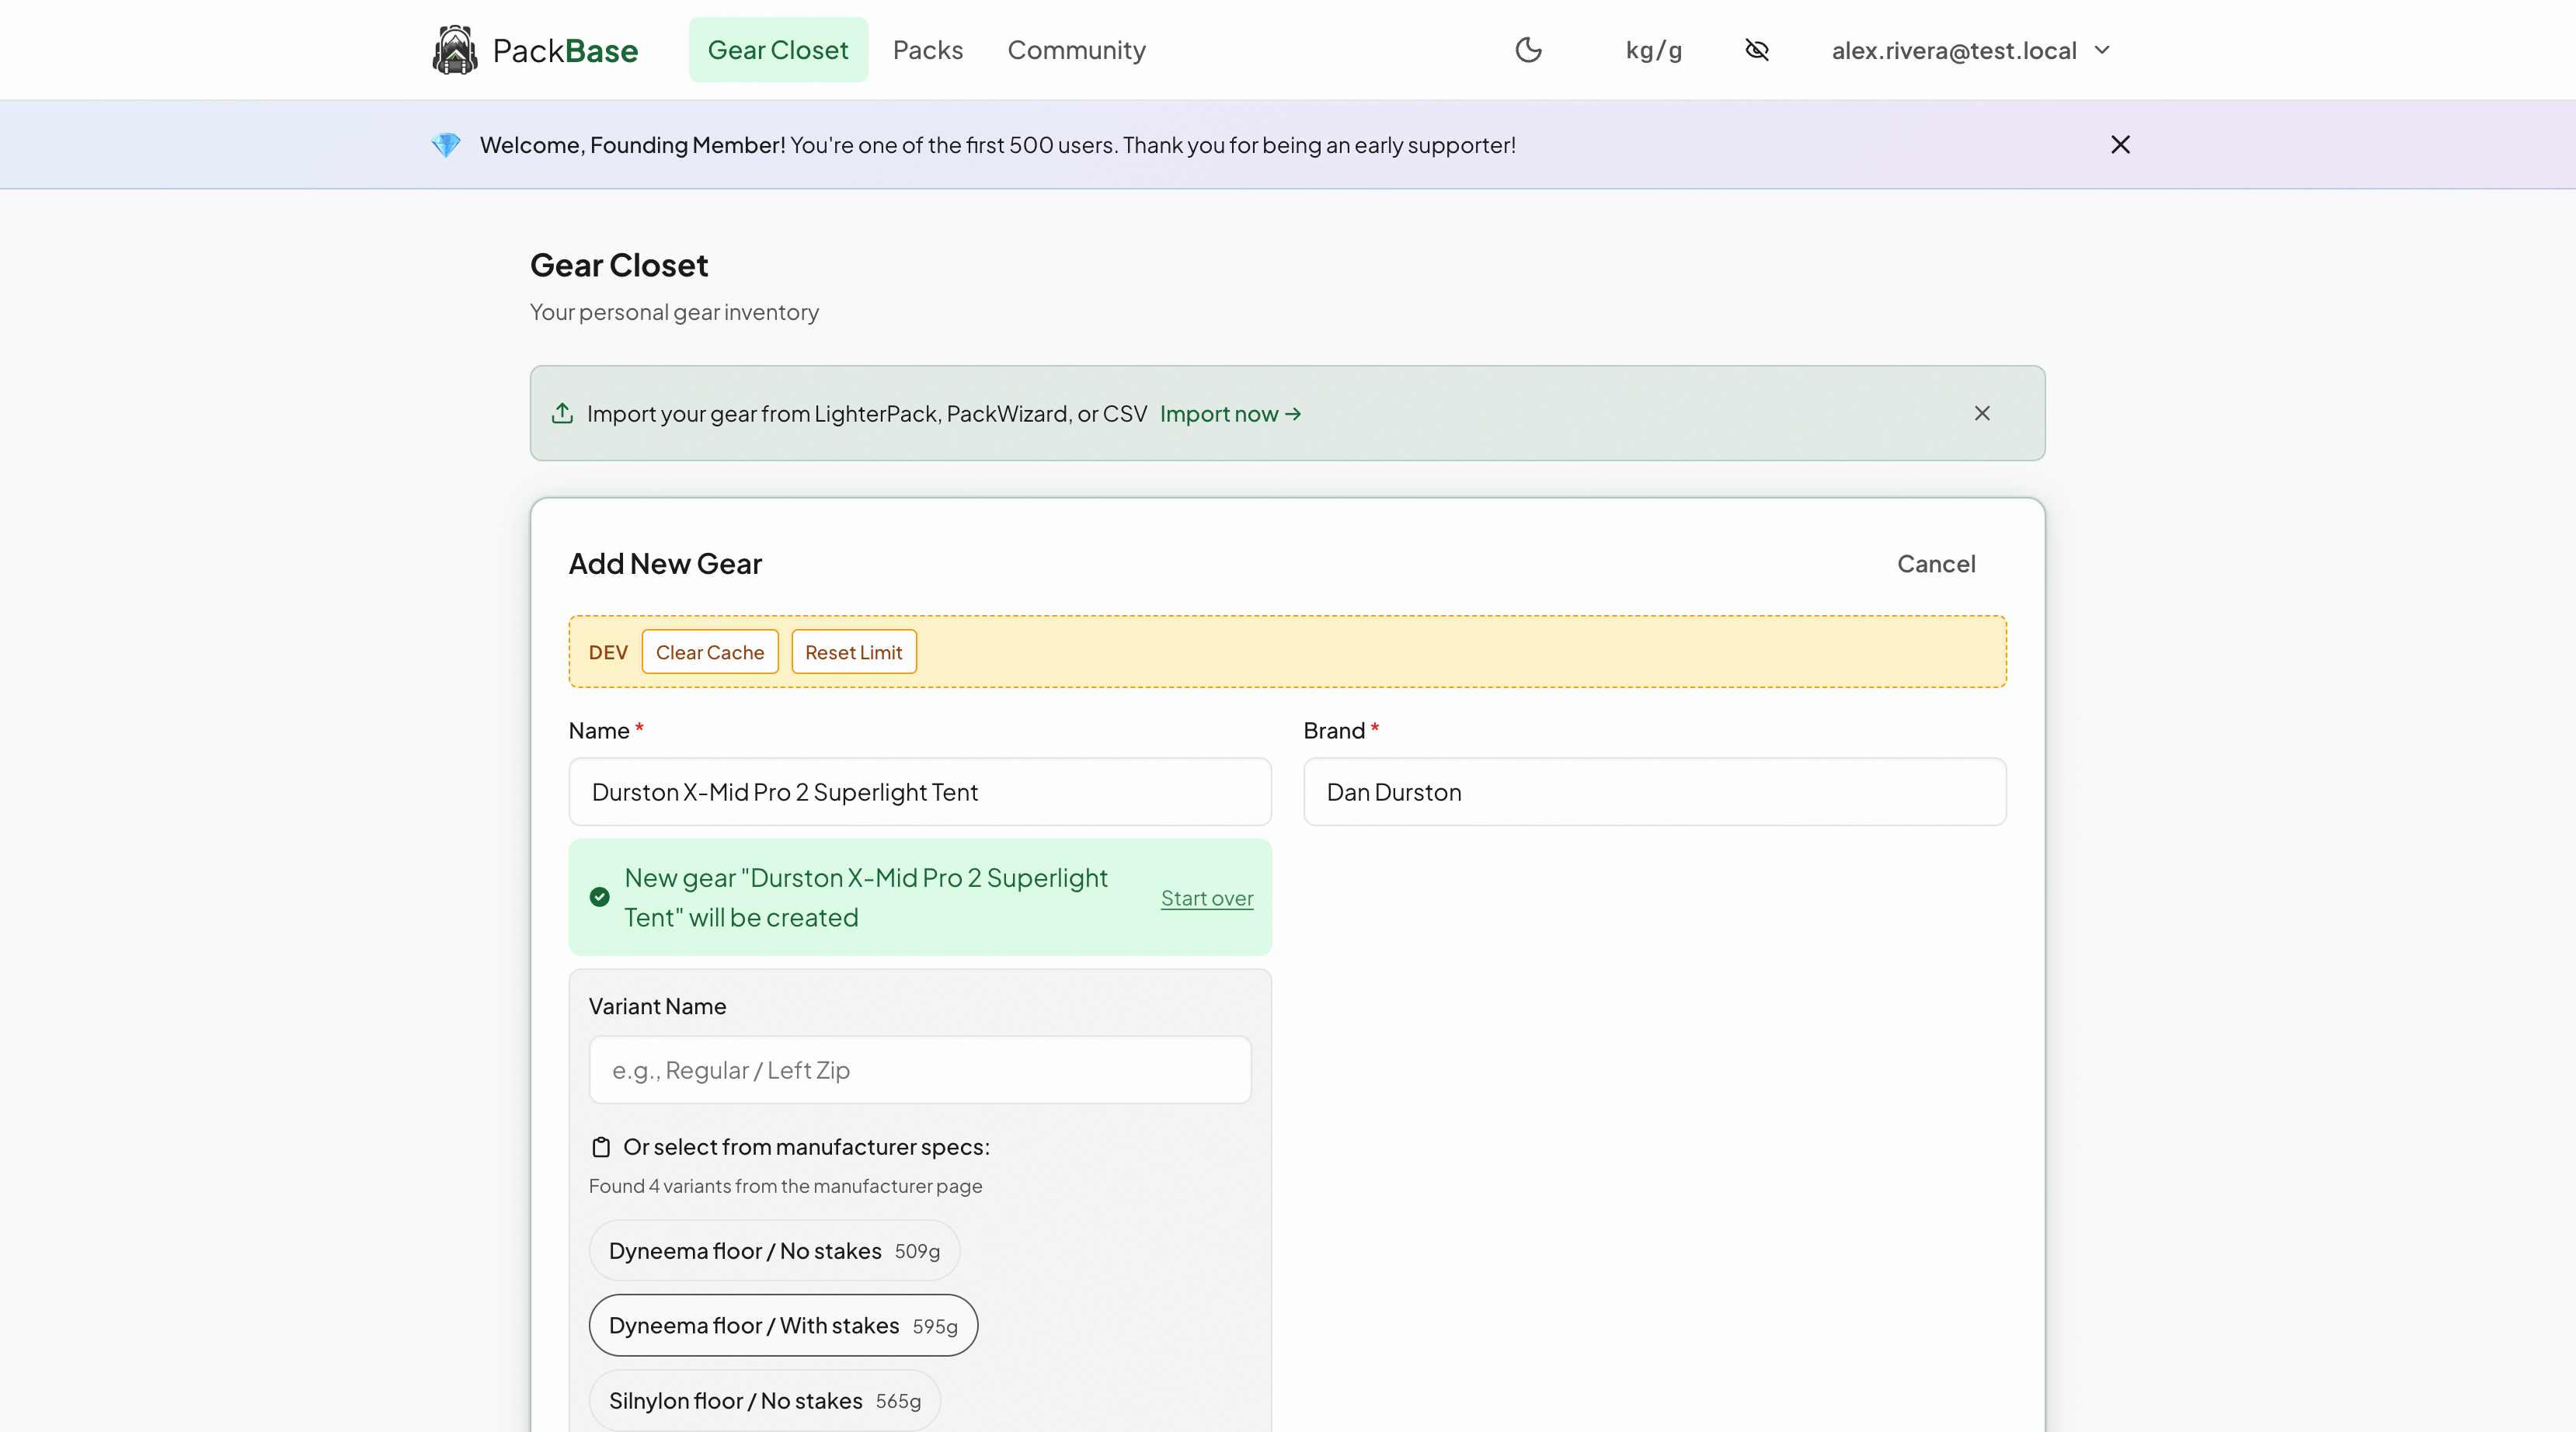Click the green checkmark status icon
This screenshot has width=2576, height=1432.
tap(600, 897)
